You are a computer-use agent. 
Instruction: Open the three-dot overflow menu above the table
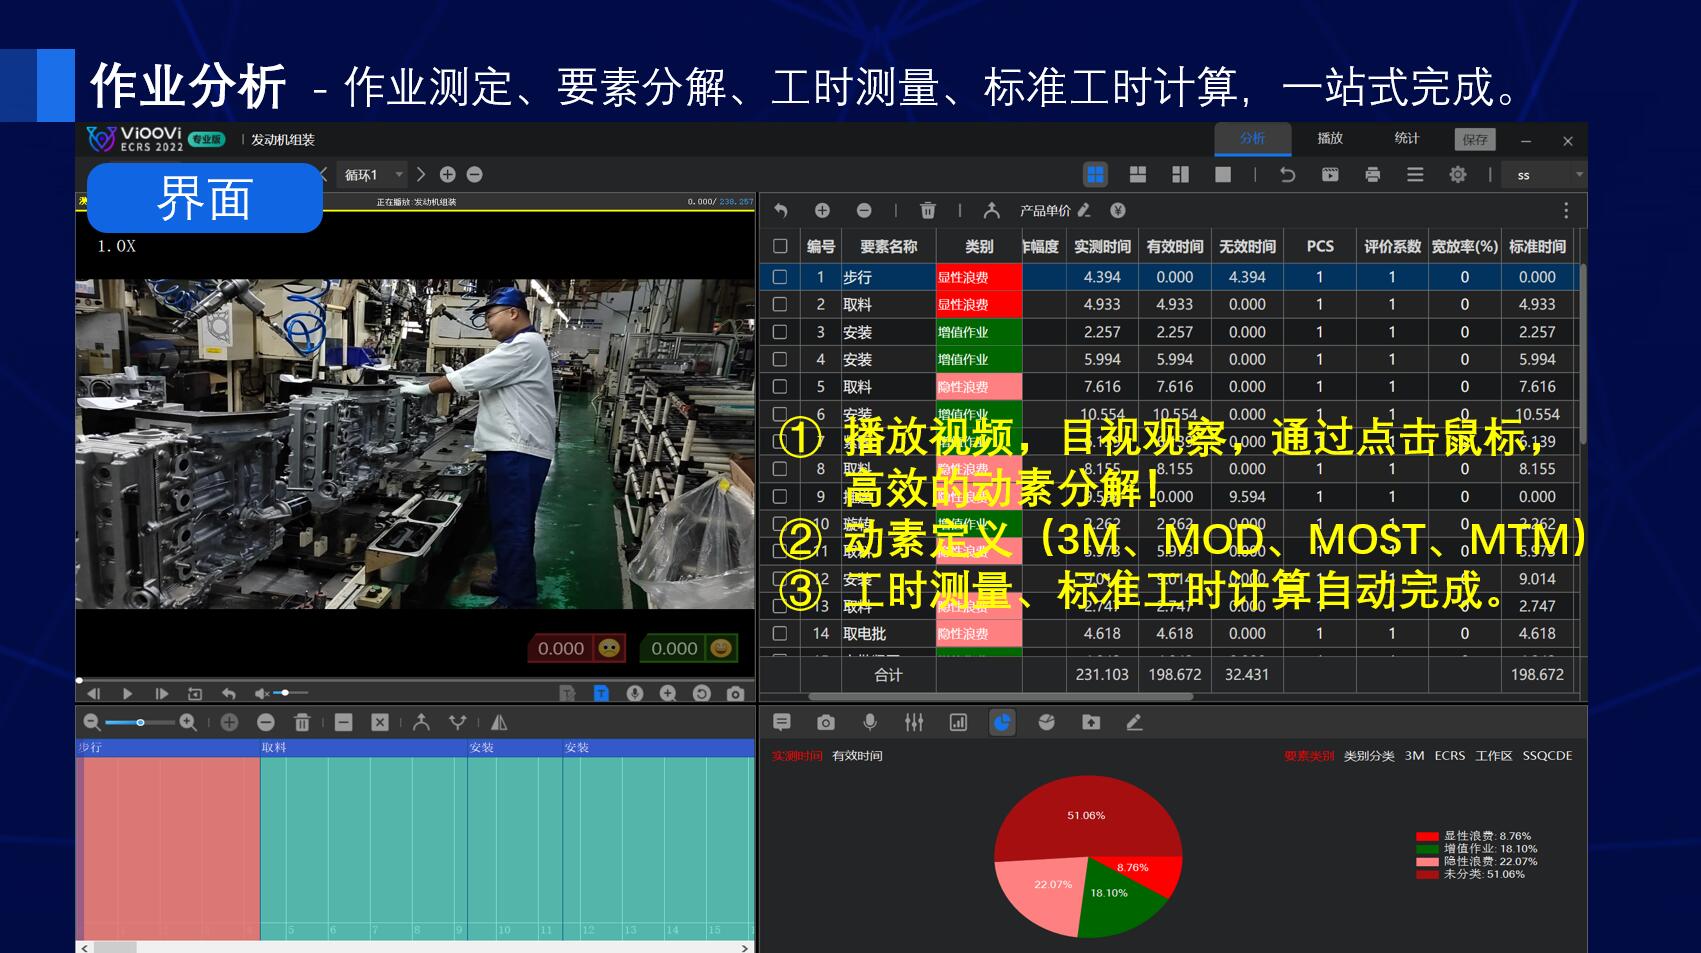point(1566,210)
